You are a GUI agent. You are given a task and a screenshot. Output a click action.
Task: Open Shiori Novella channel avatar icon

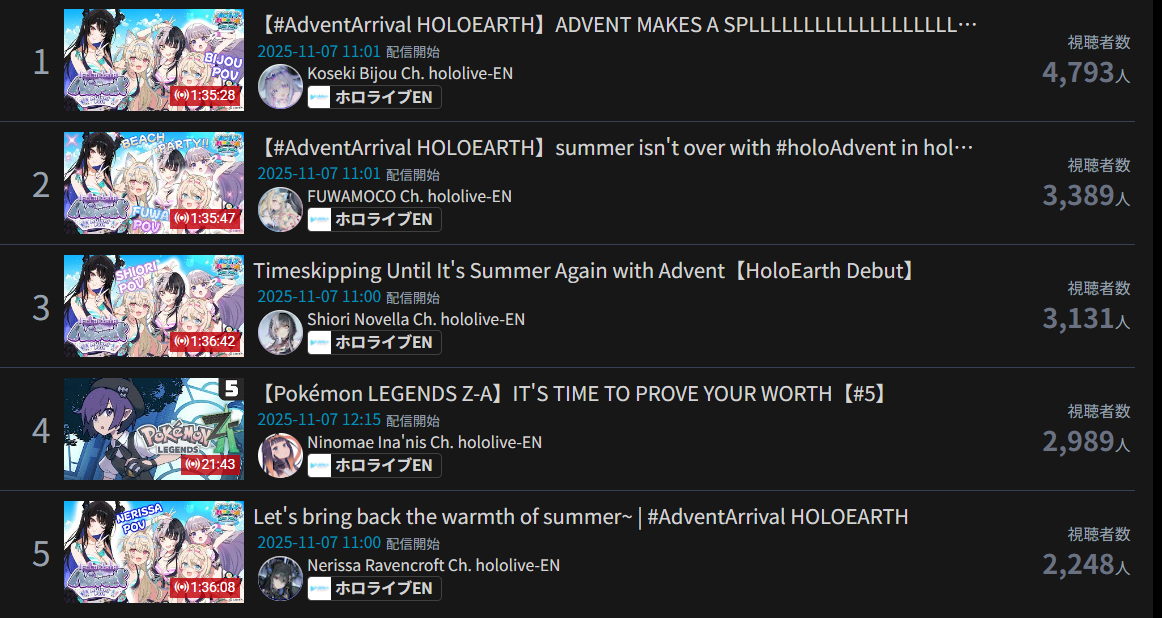coord(280,333)
